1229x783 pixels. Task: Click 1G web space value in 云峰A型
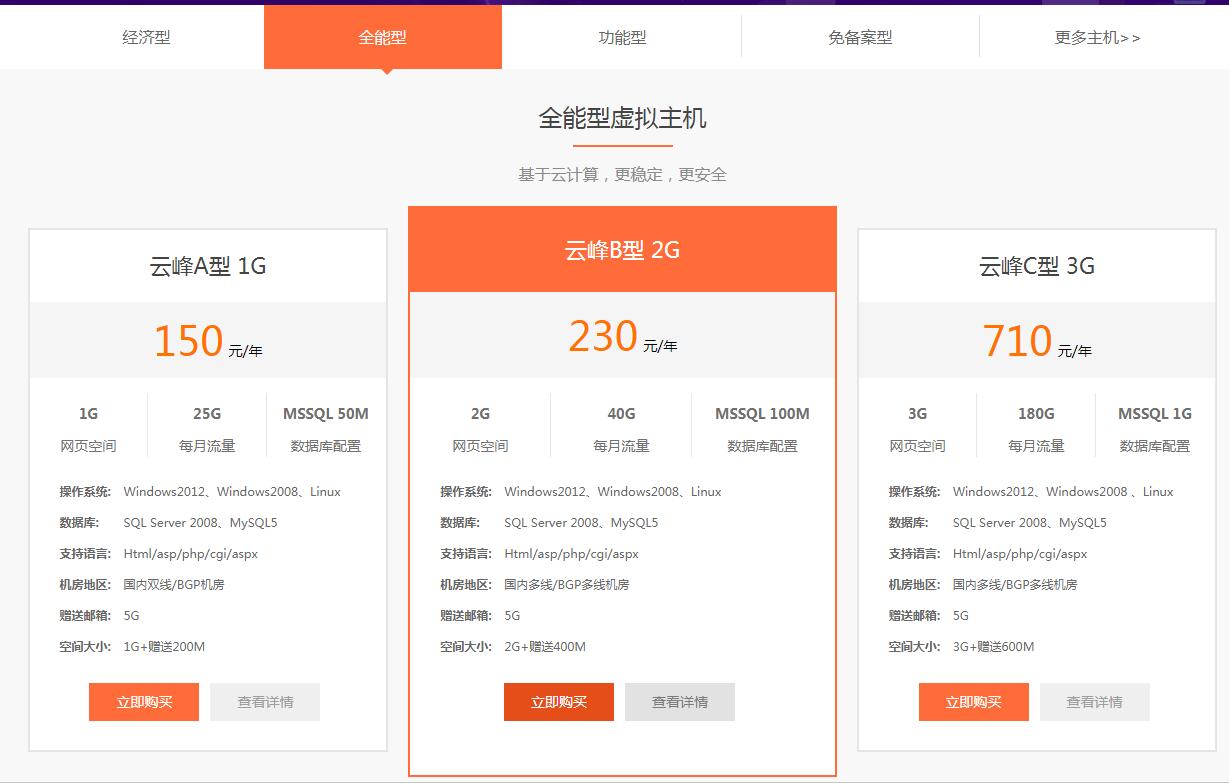pyautogui.click(x=88, y=413)
